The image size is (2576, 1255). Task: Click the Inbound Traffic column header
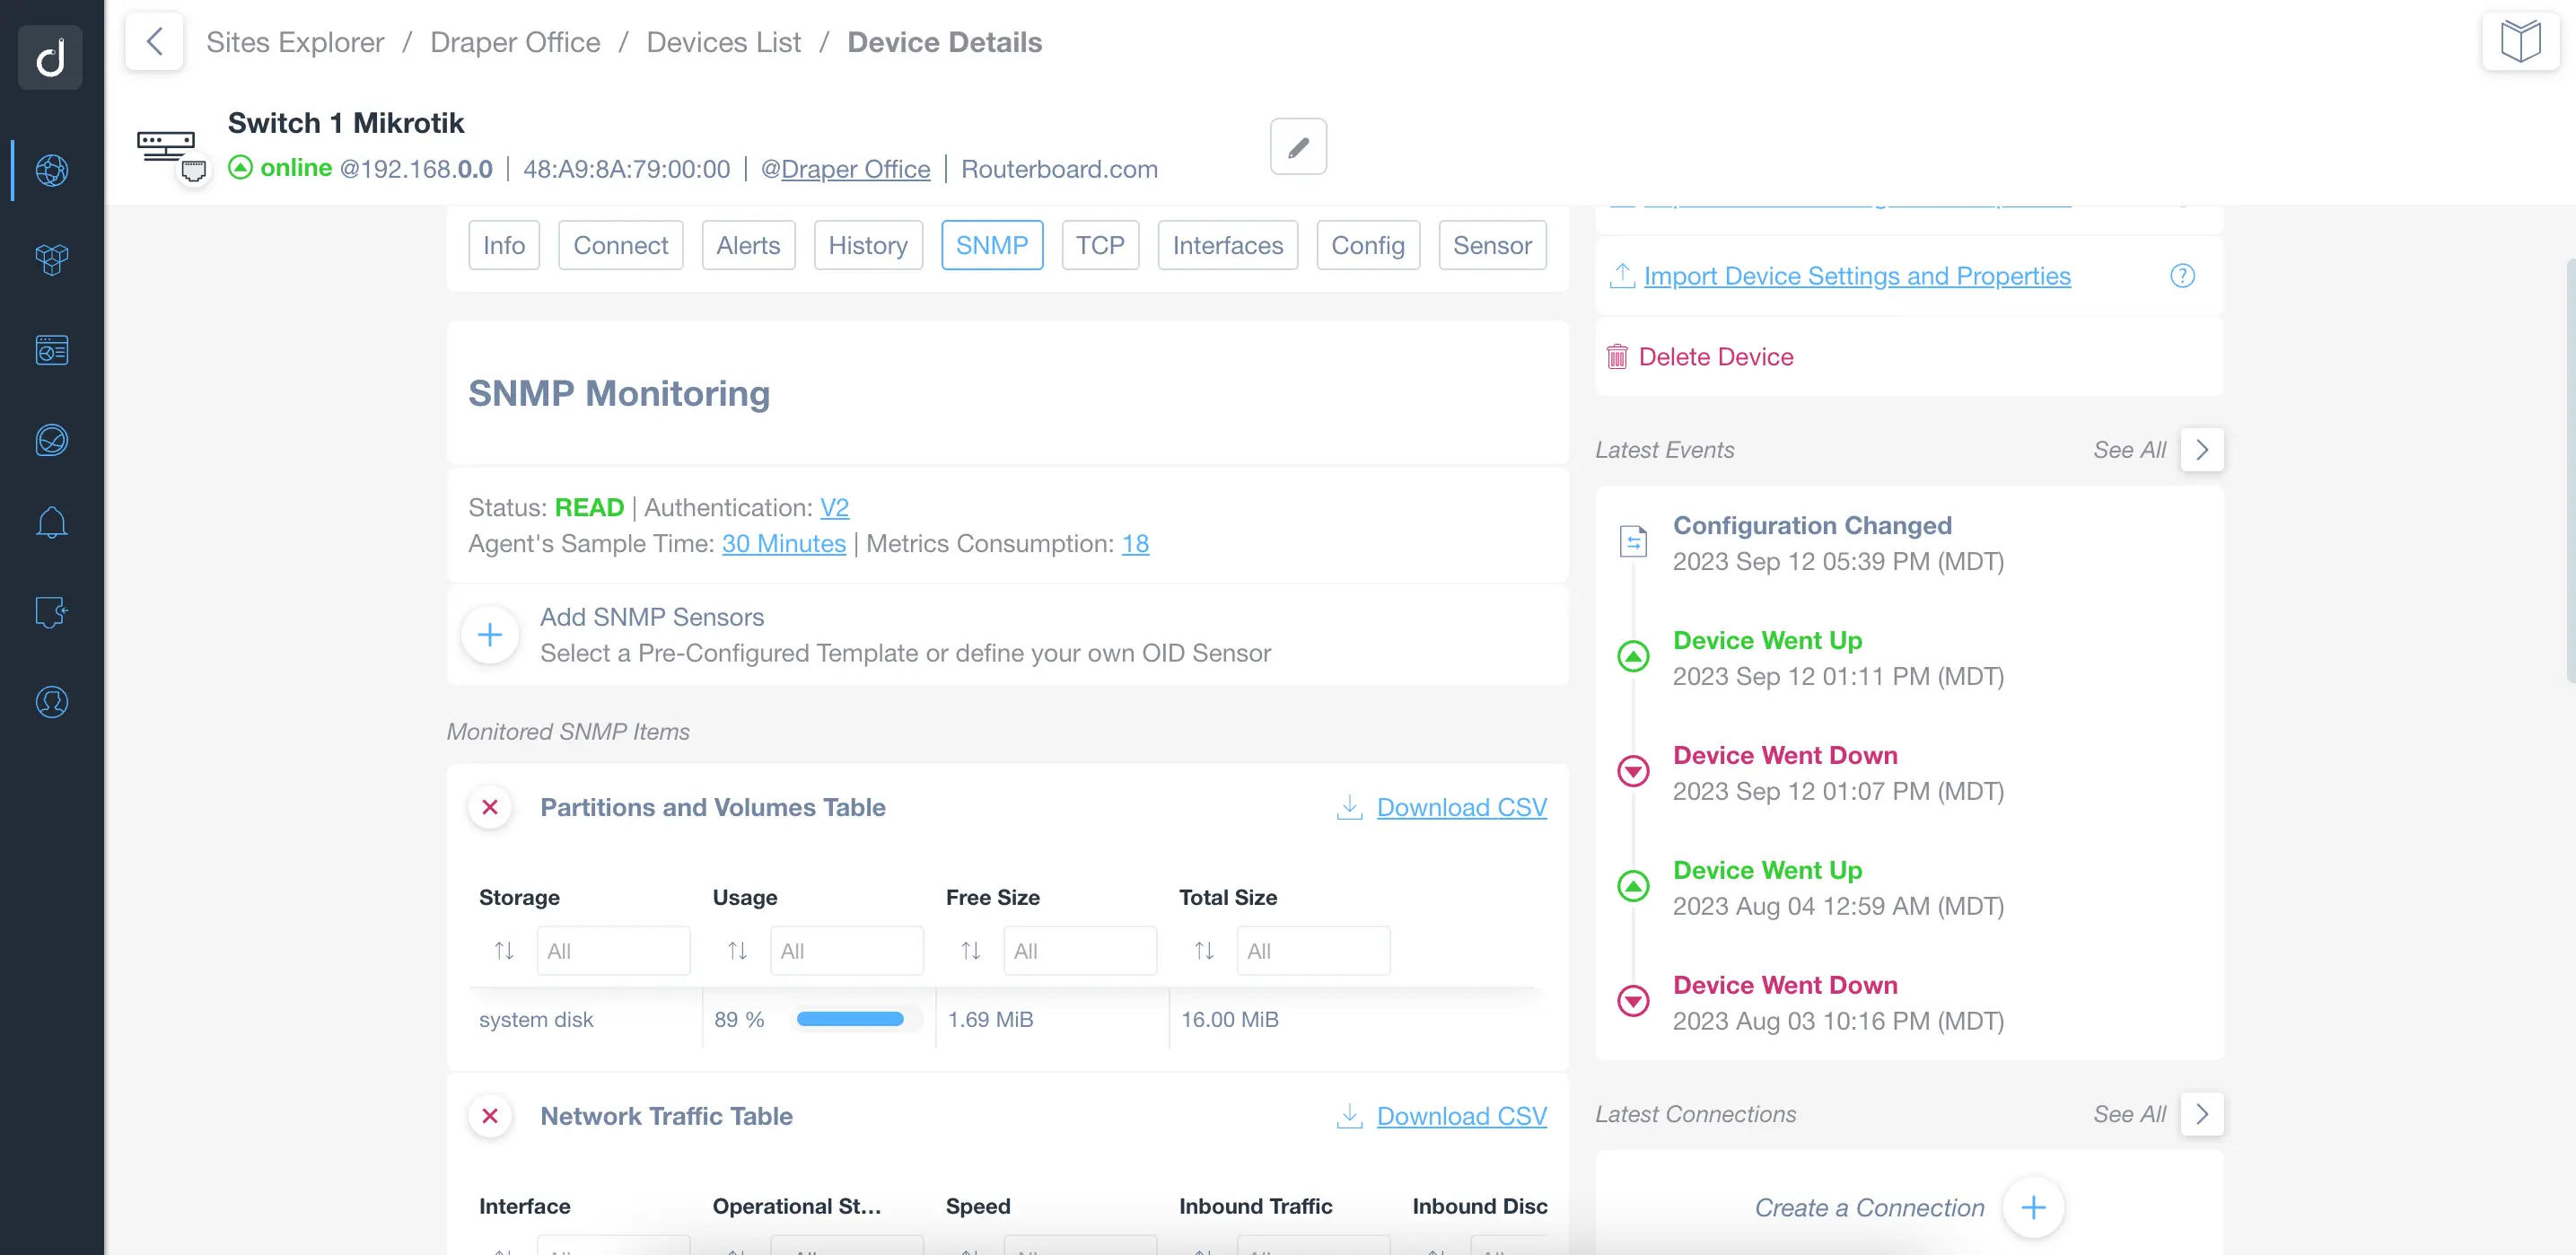pos(1255,1206)
